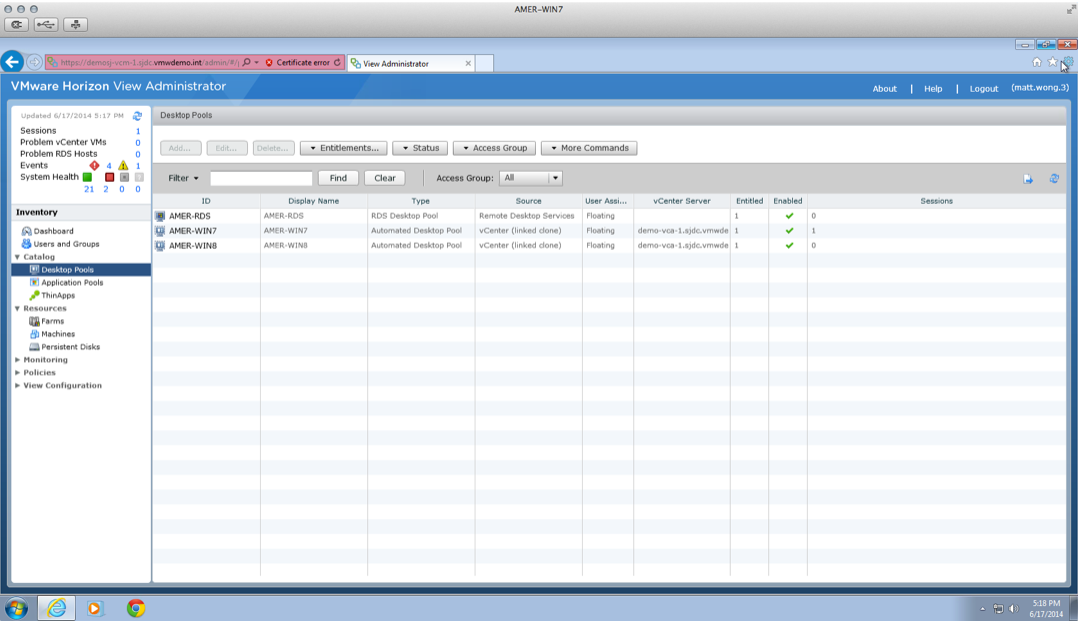
Task: Click the browser address bar URL
Action: click(149, 63)
